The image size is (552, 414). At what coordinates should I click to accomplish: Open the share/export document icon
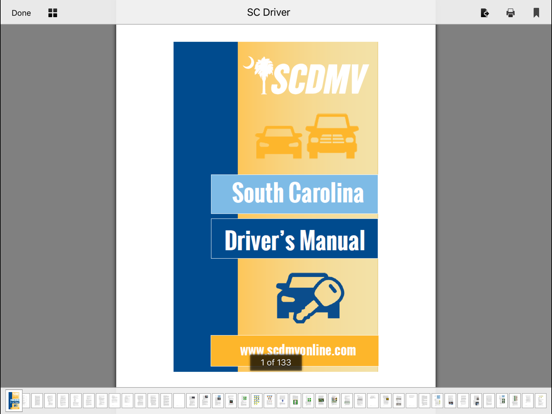(485, 13)
